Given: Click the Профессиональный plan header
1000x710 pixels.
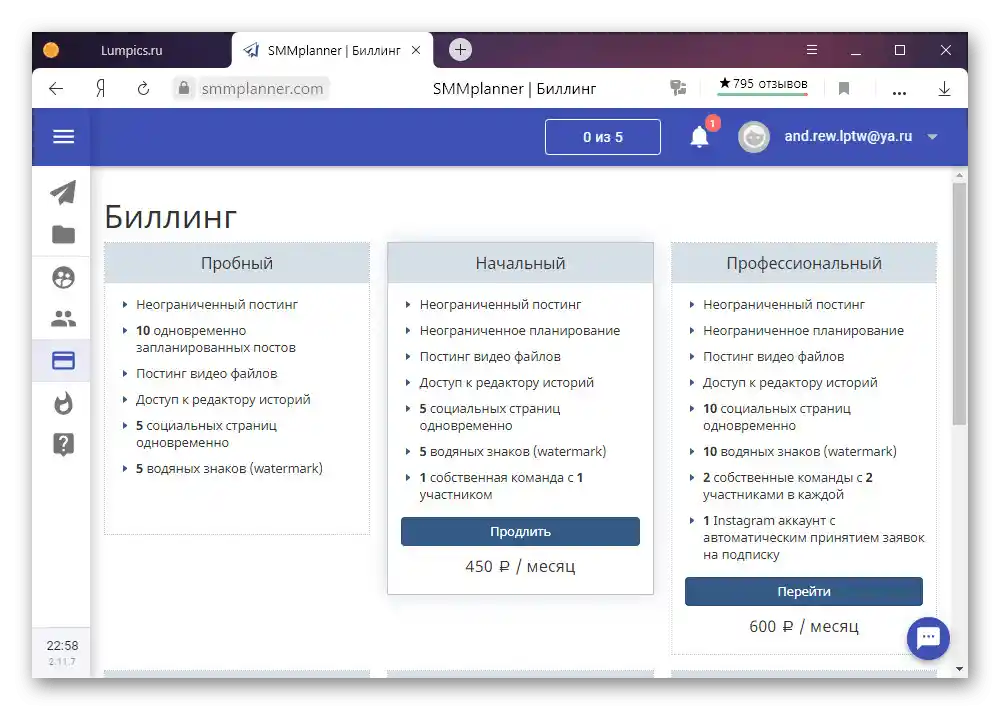Looking at the screenshot, I should (804, 263).
